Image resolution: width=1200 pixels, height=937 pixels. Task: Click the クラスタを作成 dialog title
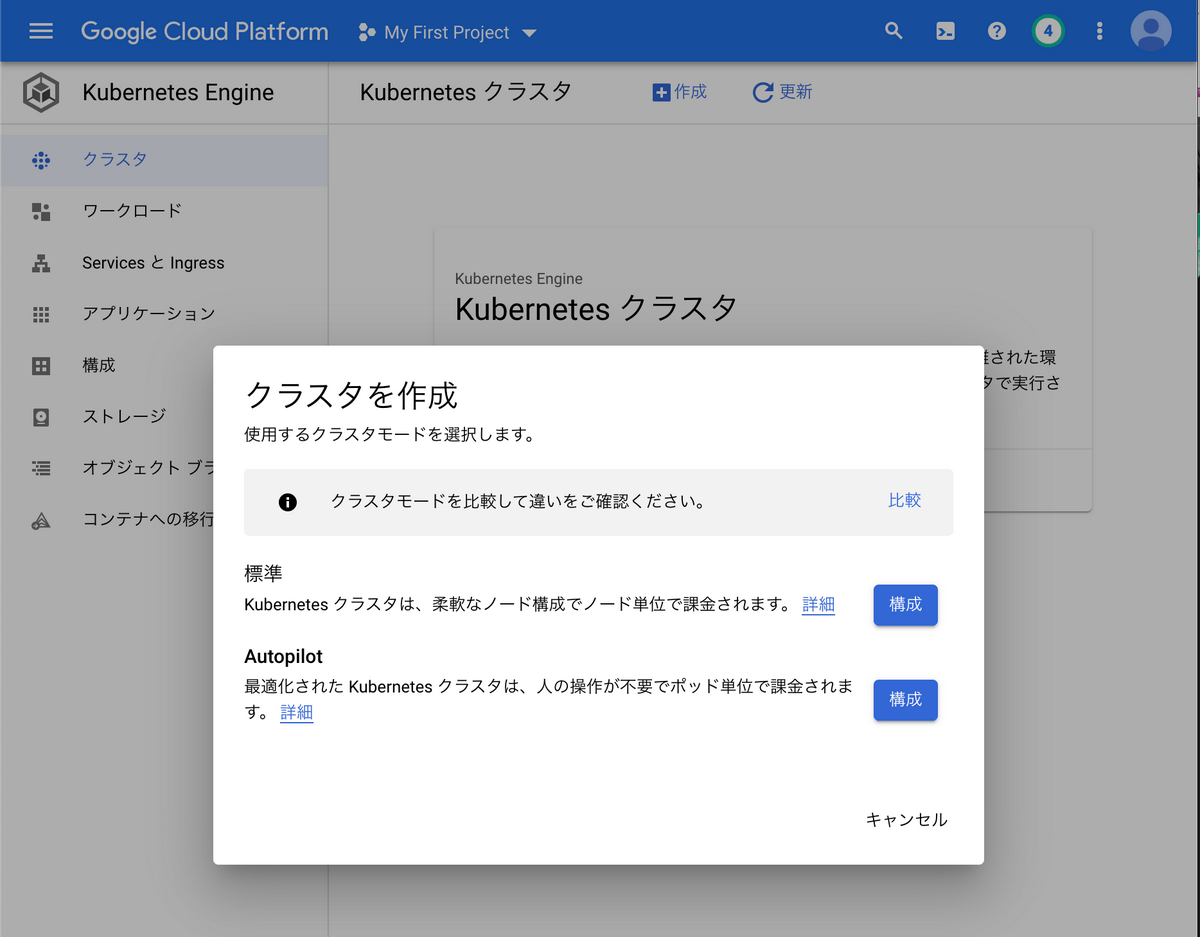click(351, 395)
